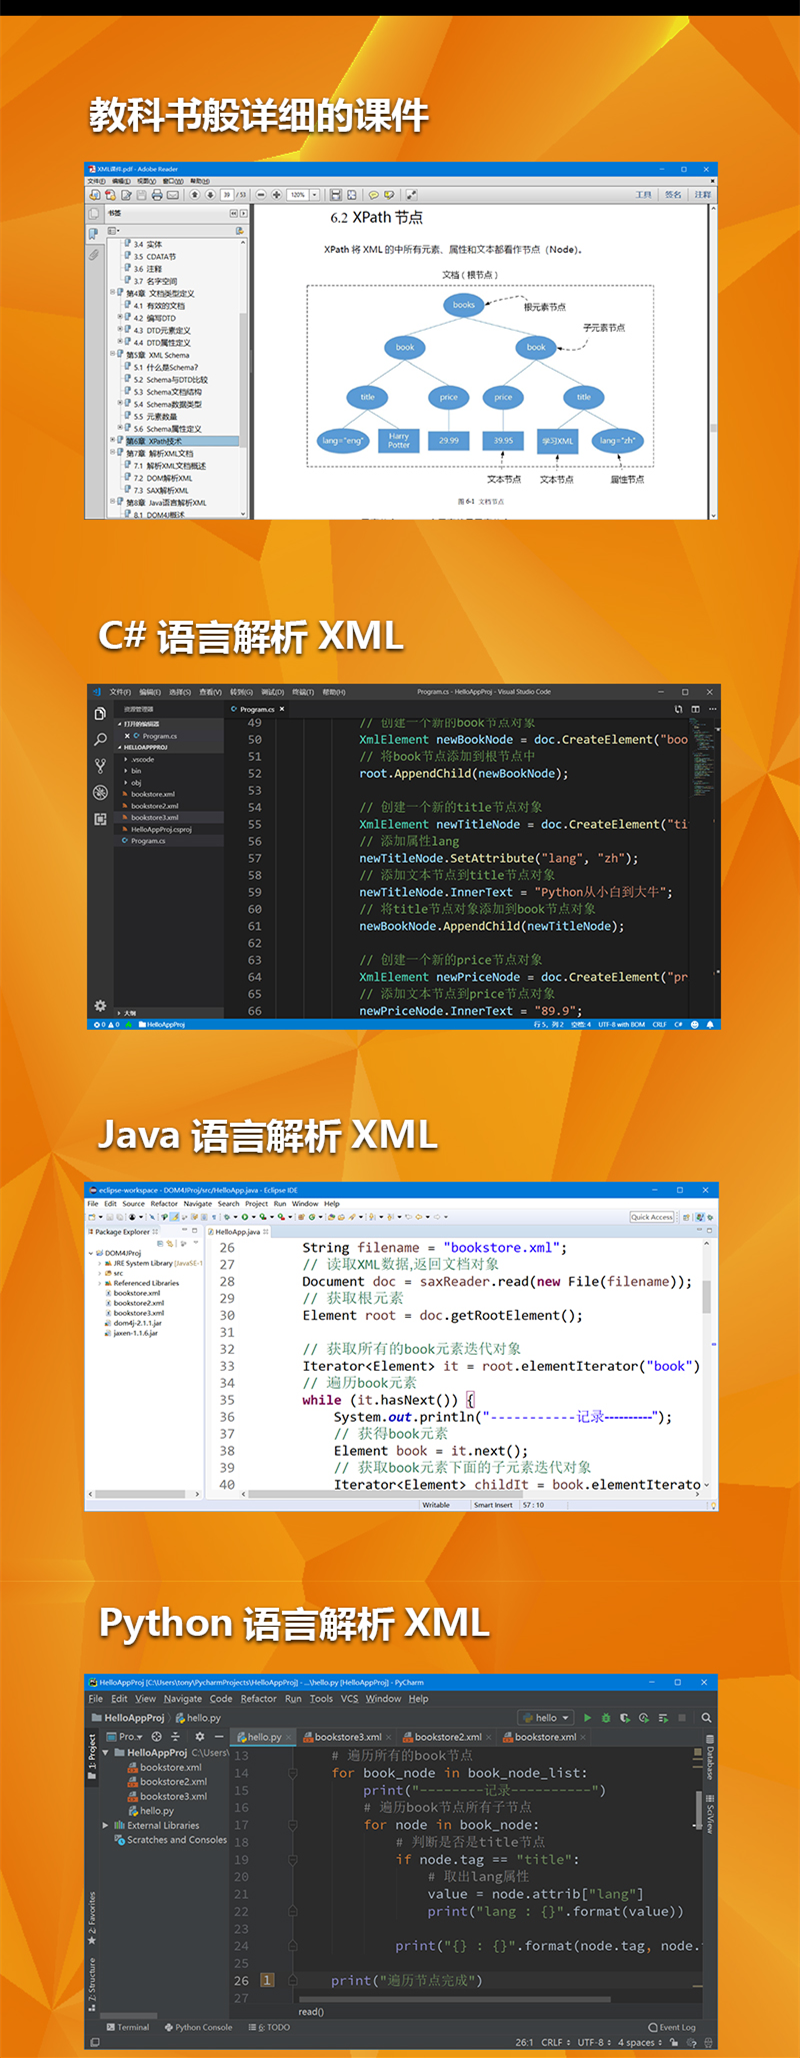The image size is (800, 2058).
Task: Click the 注释 button in Adobe Reader
Action: coord(703,195)
